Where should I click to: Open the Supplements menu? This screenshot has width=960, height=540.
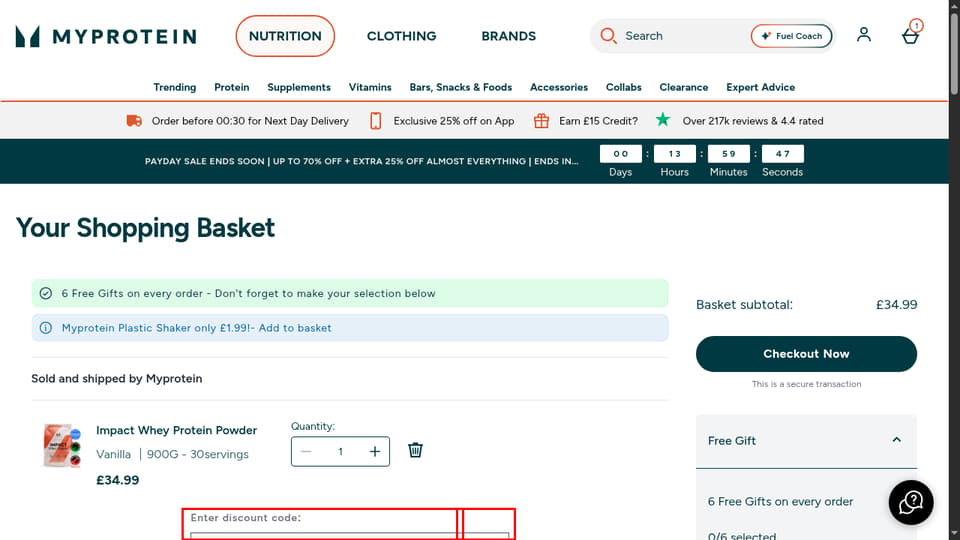(x=299, y=87)
